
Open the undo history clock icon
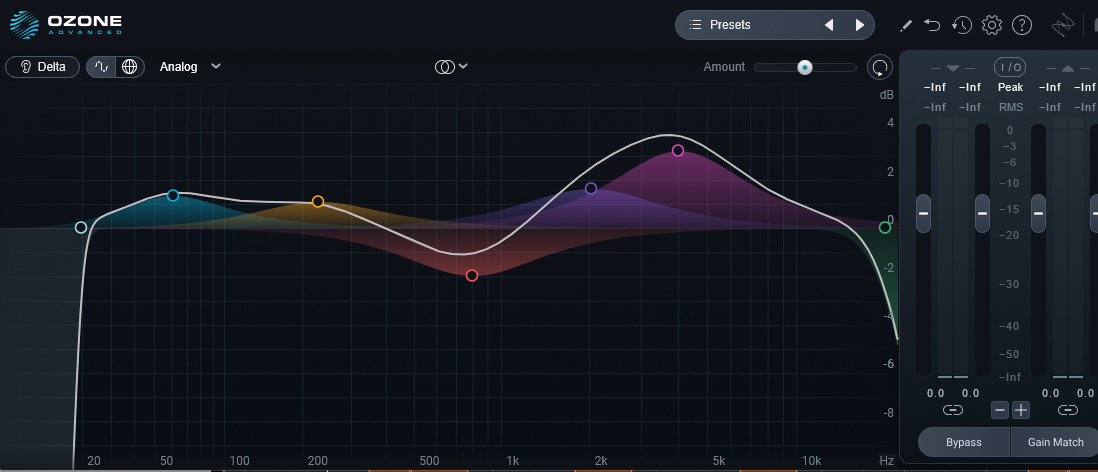961,25
